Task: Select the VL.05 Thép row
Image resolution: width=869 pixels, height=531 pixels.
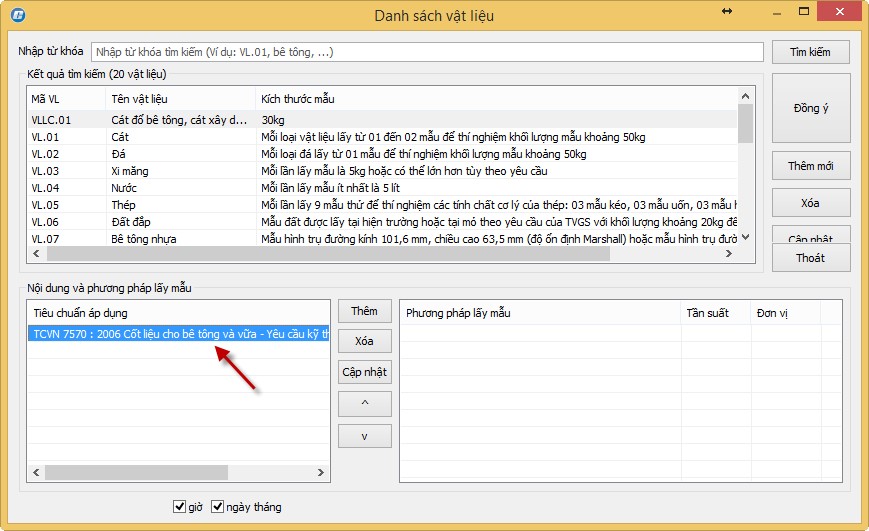Action: 130,205
